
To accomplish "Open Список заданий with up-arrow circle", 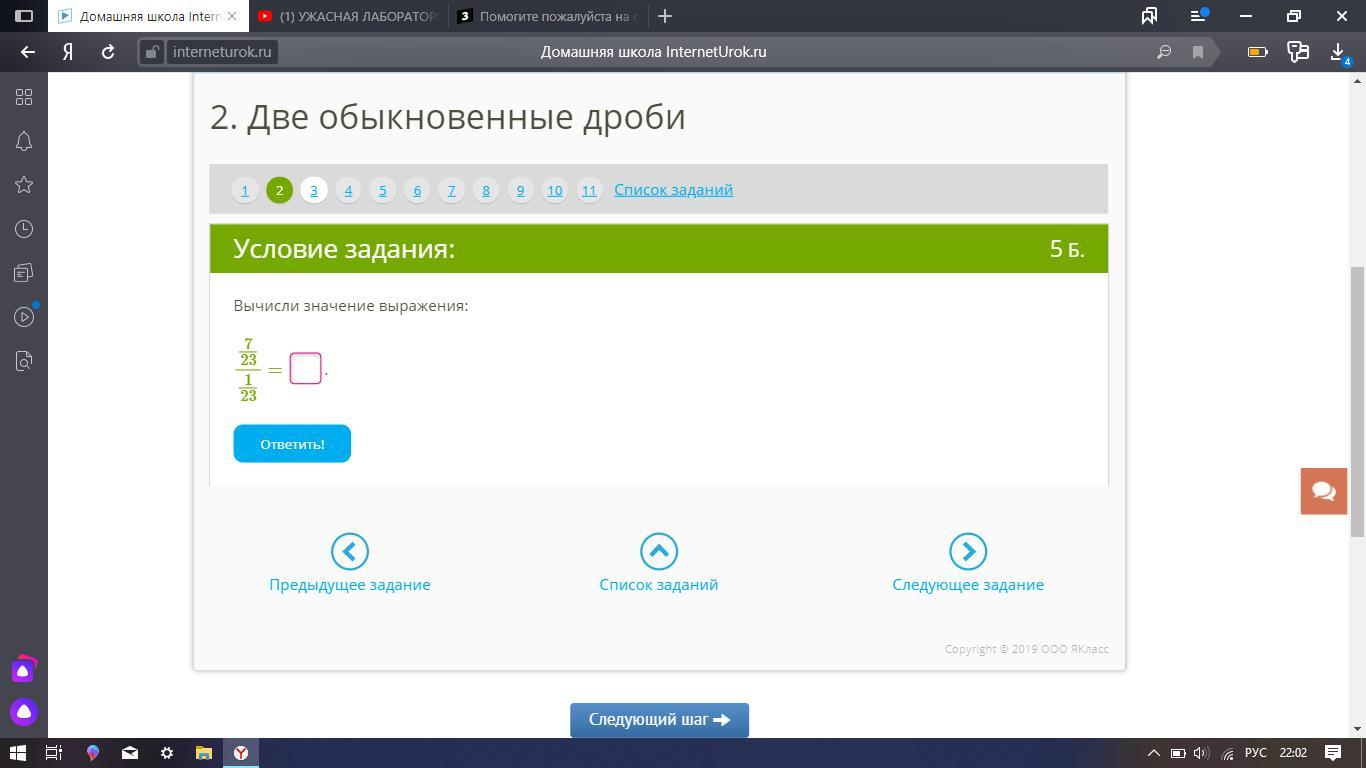I will click(x=659, y=564).
